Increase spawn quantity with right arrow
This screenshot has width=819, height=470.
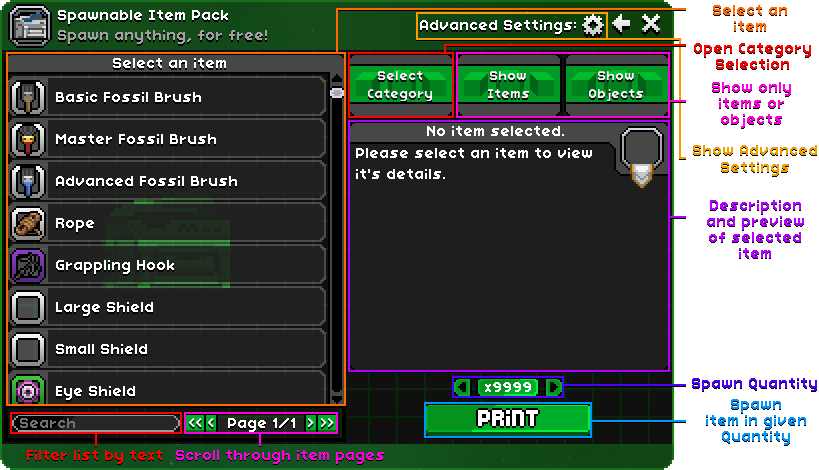[x=553, y=387]
